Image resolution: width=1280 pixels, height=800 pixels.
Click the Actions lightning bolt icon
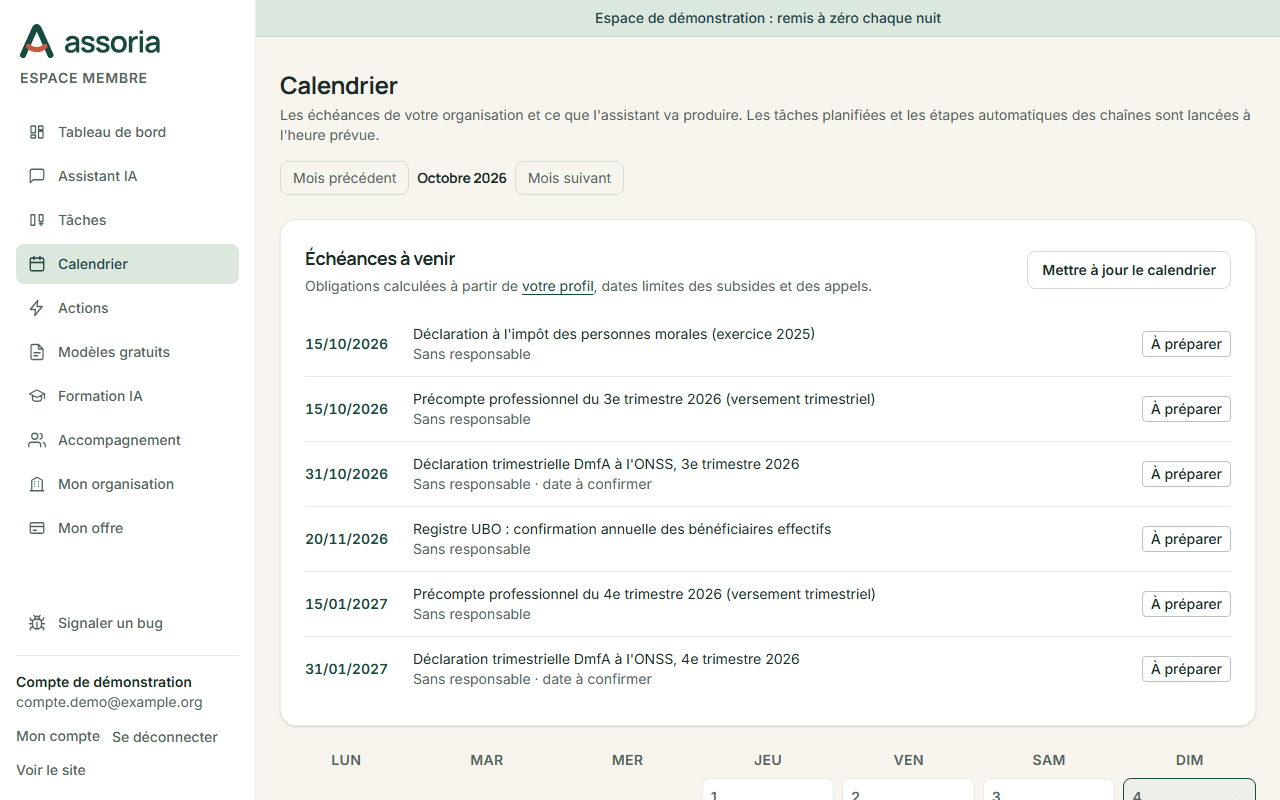coord(37,308)
